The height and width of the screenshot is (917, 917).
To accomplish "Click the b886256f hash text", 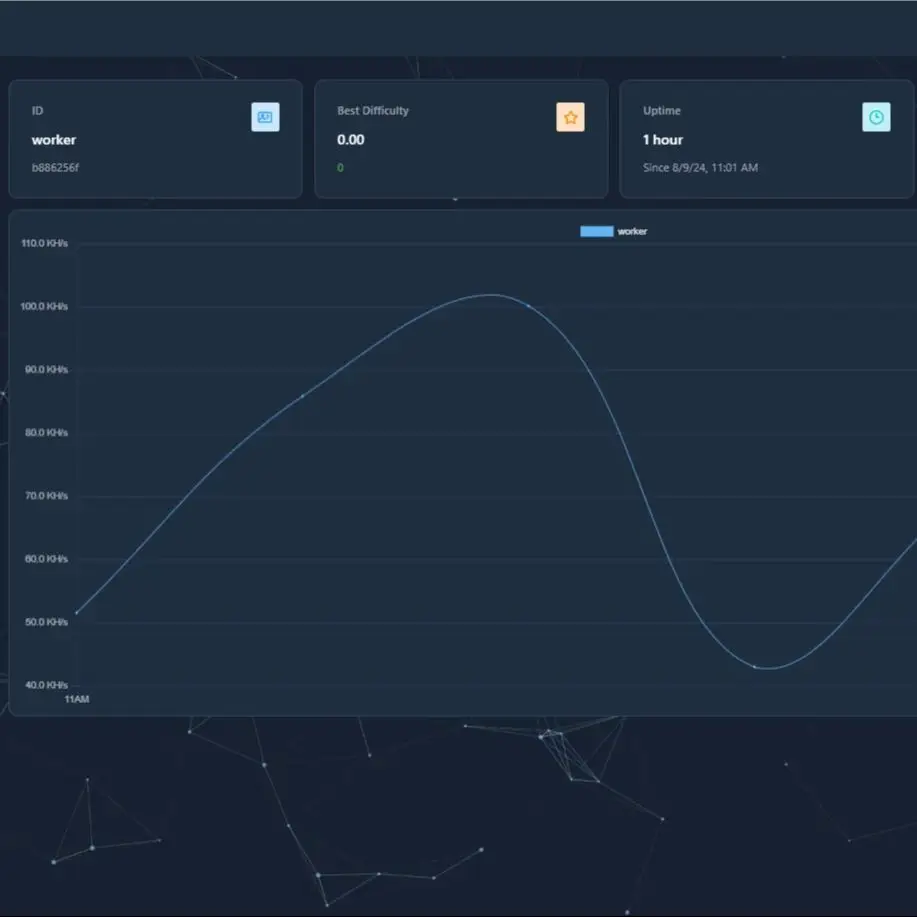I will point(55,167).
